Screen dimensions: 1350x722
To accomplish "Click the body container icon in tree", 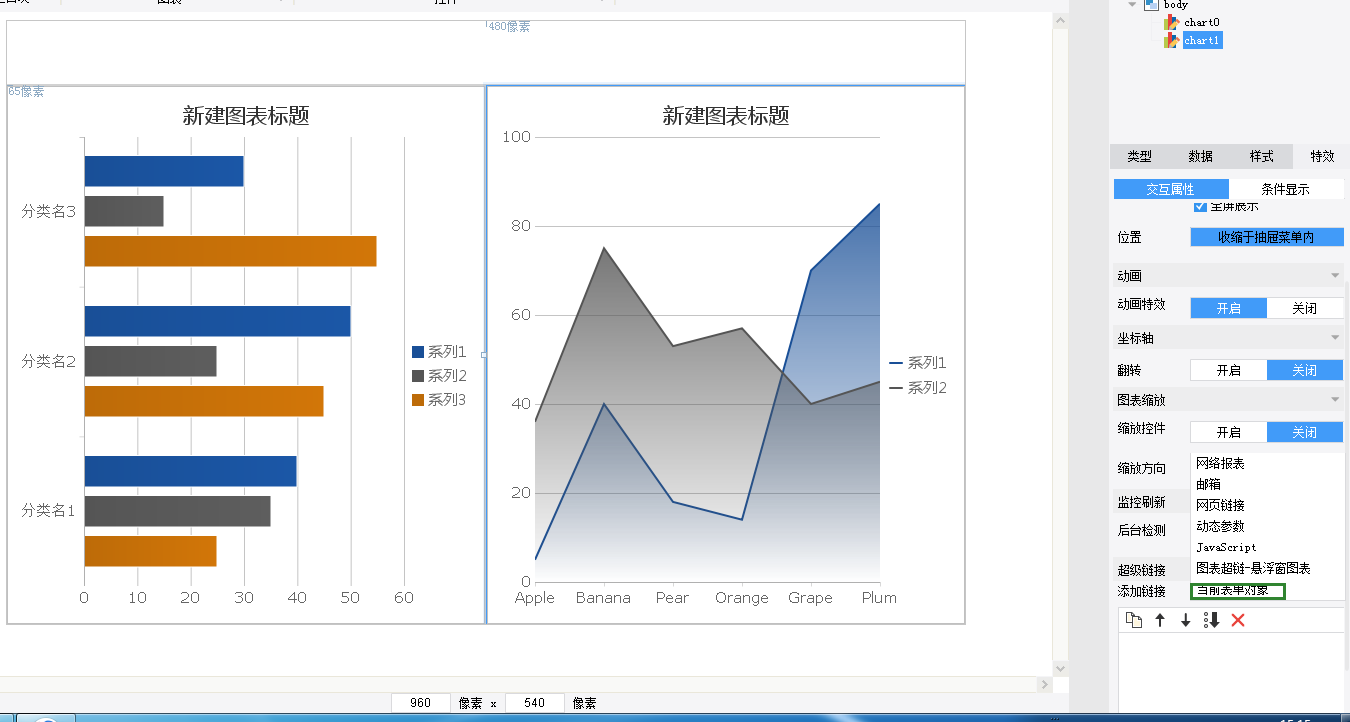I will coord(1151,5).
